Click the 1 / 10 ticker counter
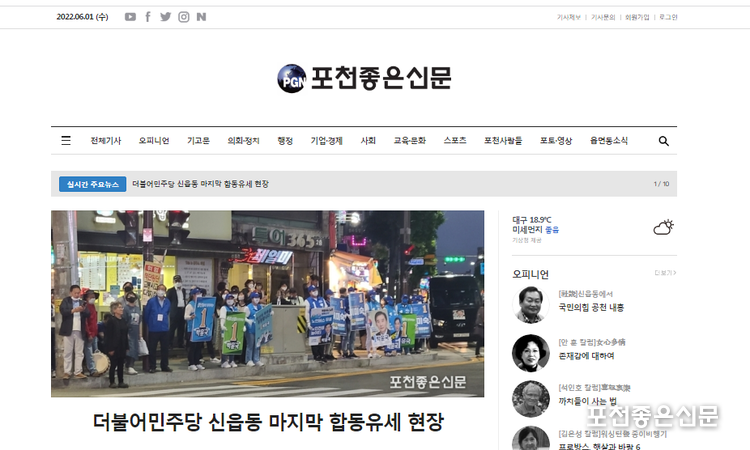 tap(662, 184)
